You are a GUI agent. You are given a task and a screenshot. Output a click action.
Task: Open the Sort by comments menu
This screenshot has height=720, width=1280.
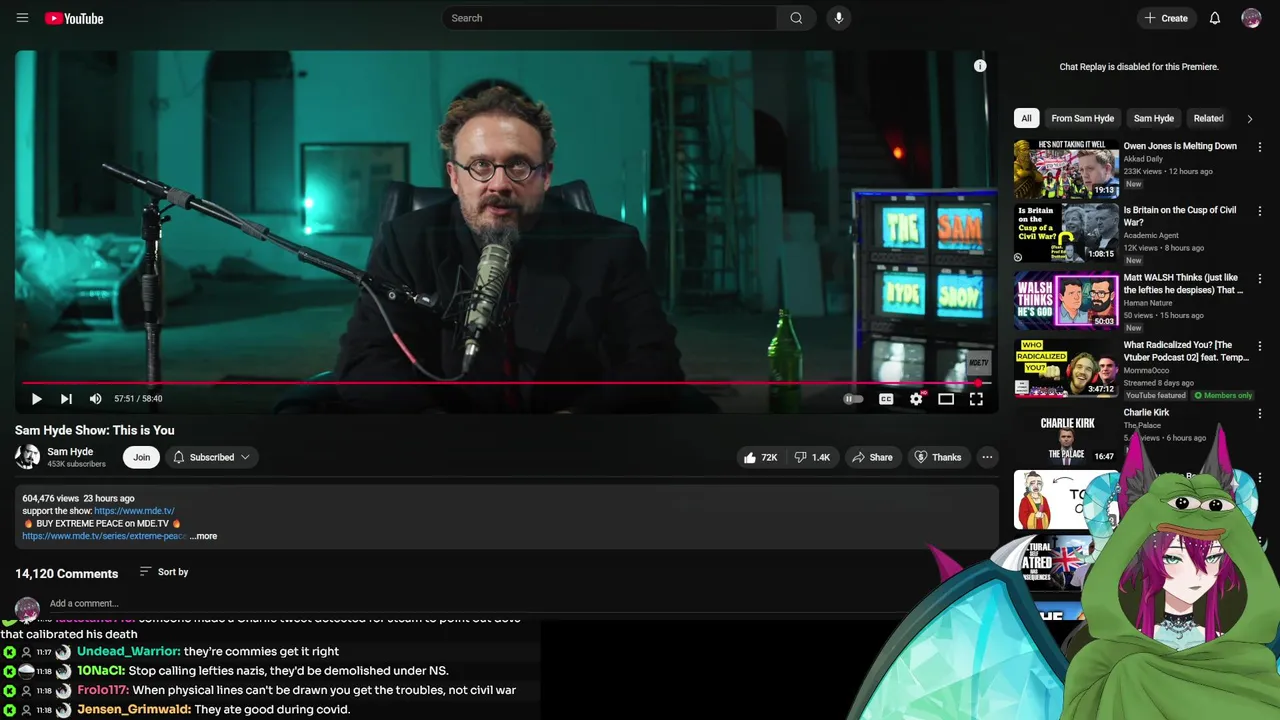pos(164,572)
